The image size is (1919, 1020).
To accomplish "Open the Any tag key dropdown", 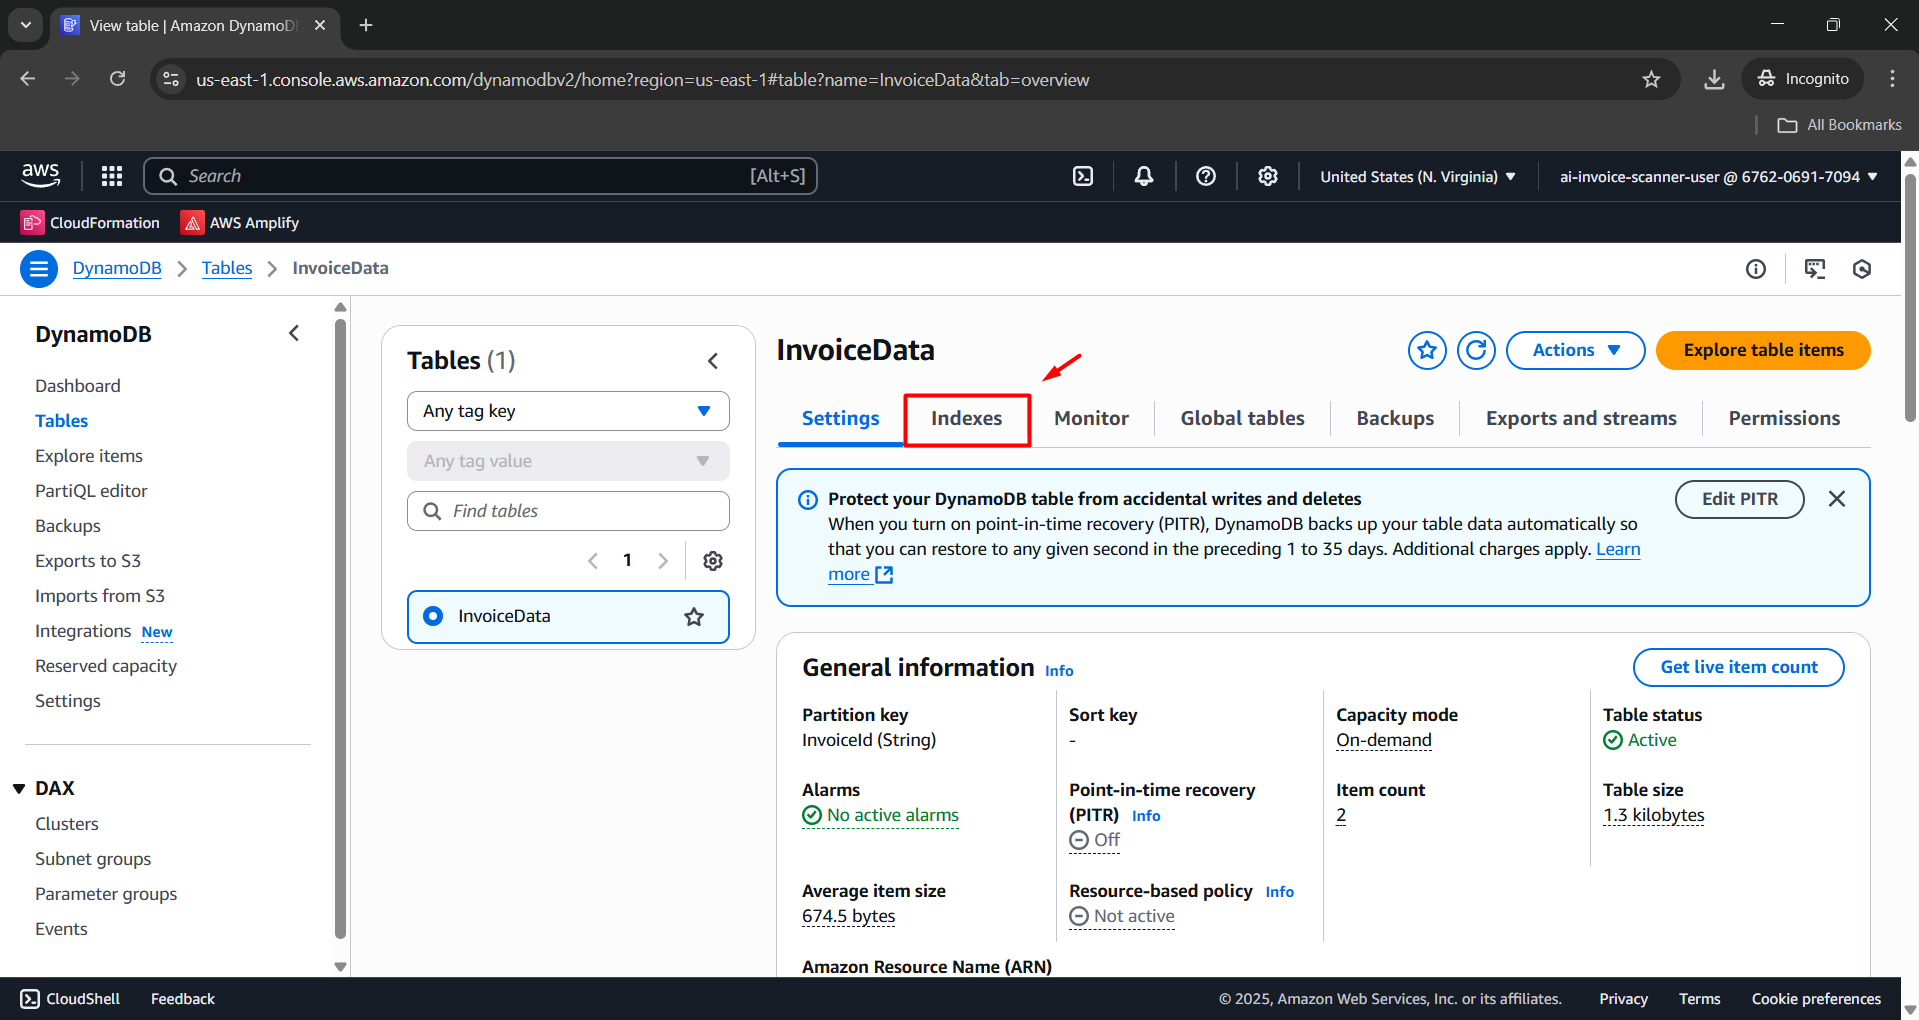I will pos(568,411).
